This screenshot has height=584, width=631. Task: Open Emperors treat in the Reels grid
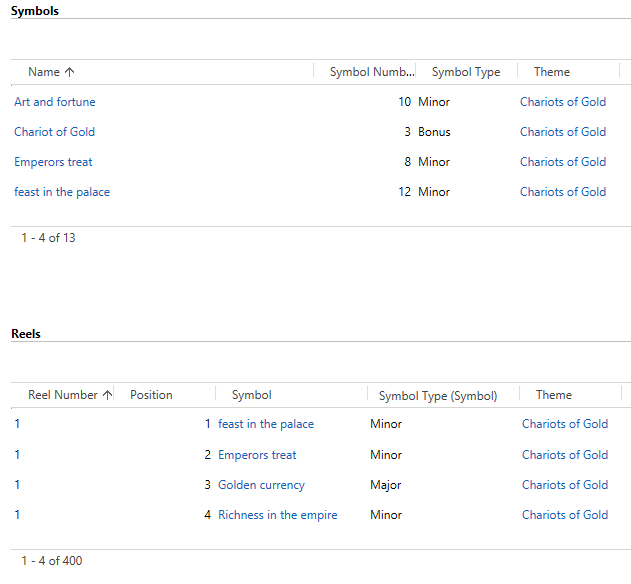coord(257,455)
